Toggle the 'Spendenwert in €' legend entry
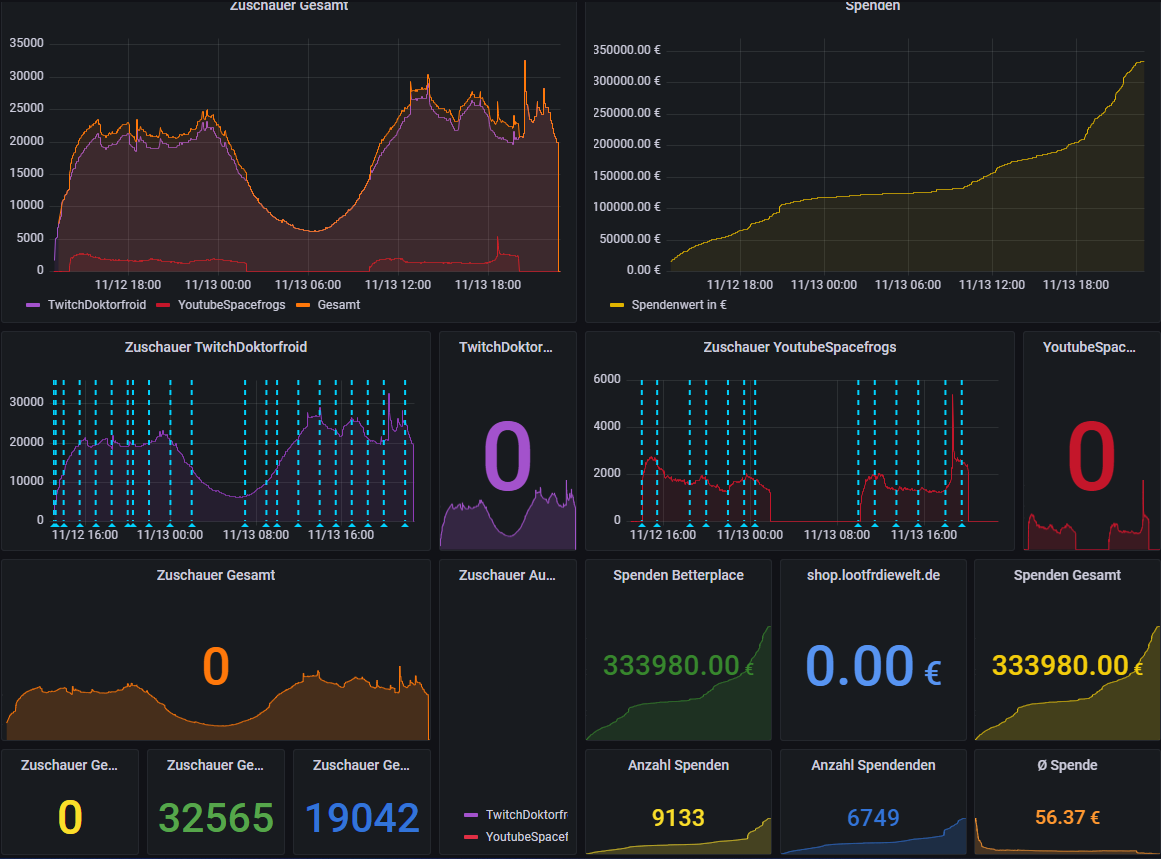1161x859 pixels. click(679, 305)
